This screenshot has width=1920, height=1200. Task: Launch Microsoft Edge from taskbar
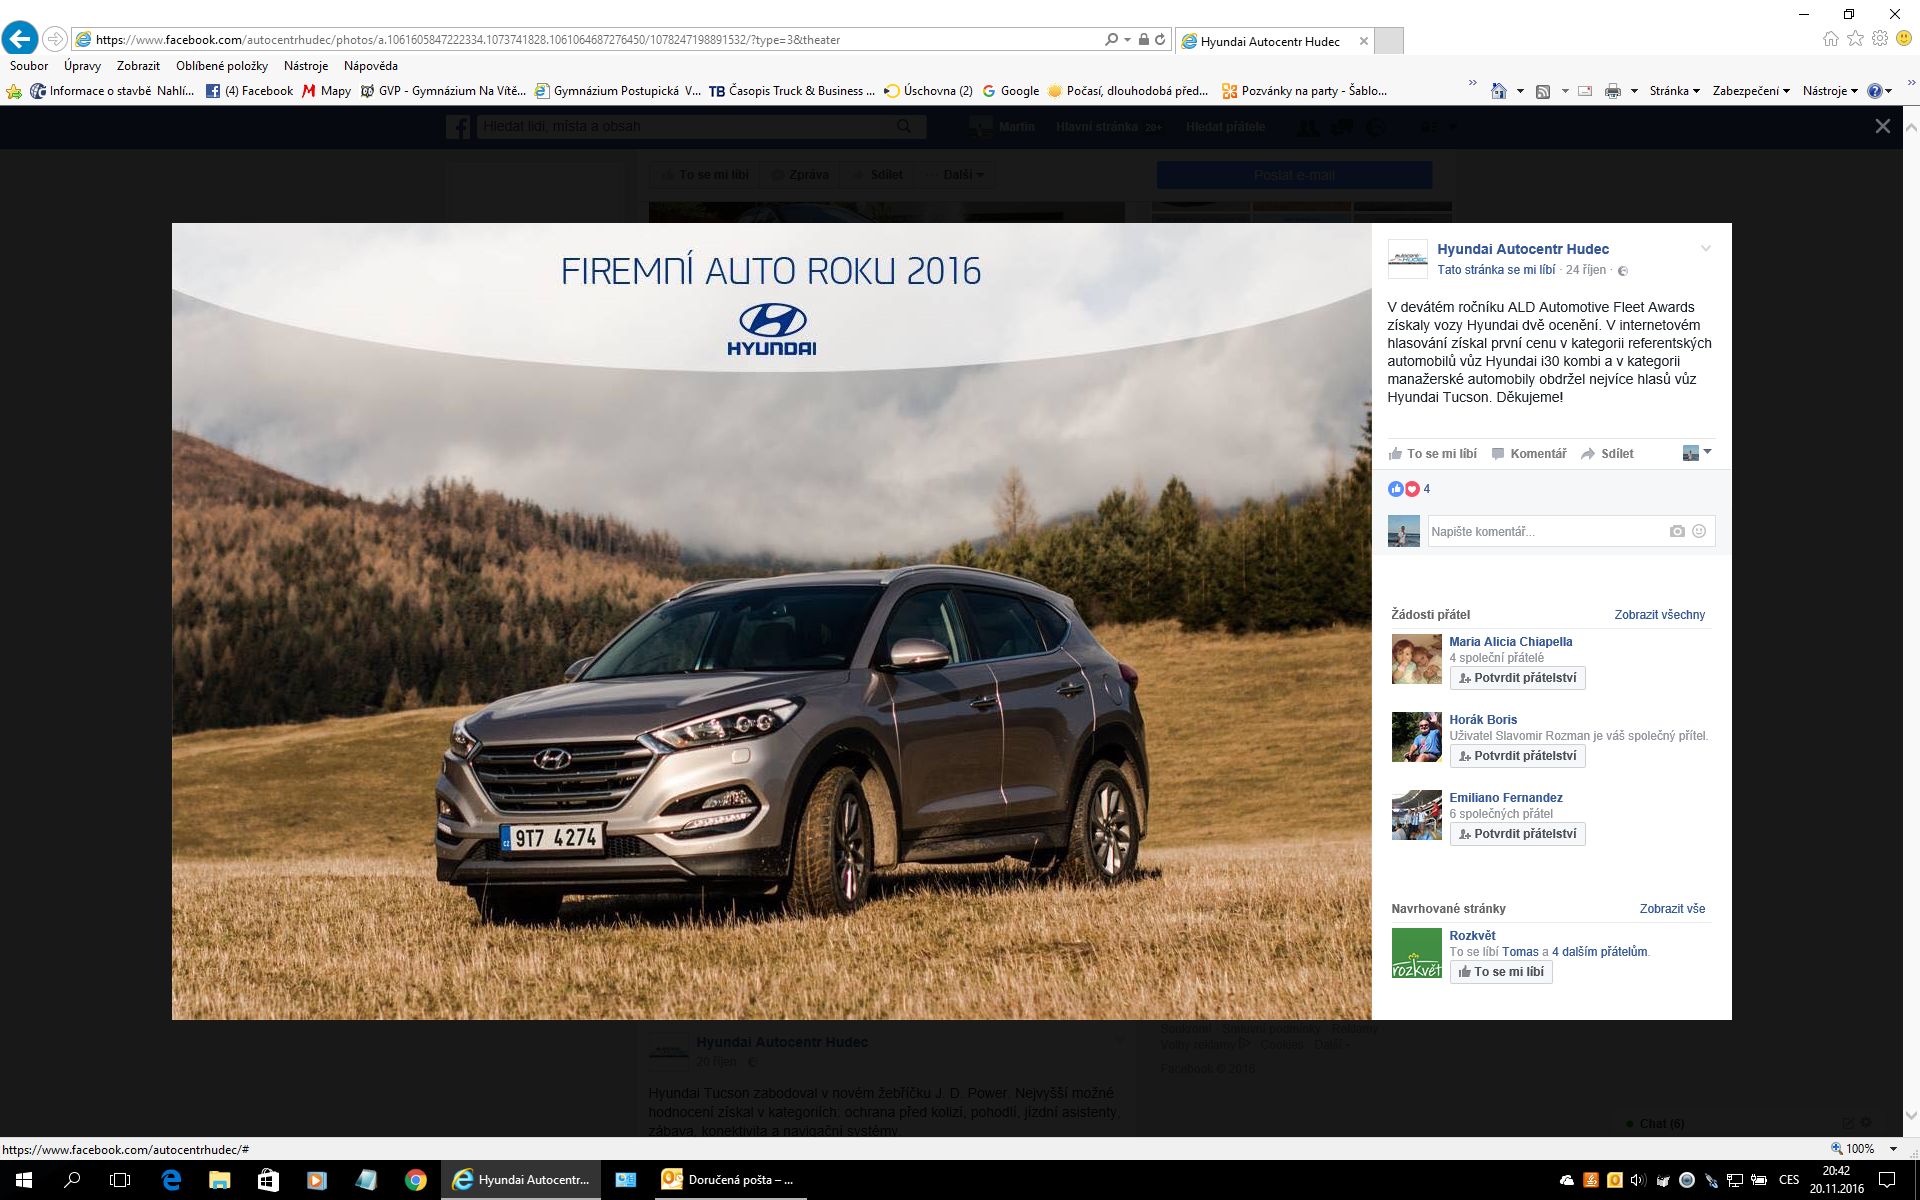click(x=171, y=1180)
